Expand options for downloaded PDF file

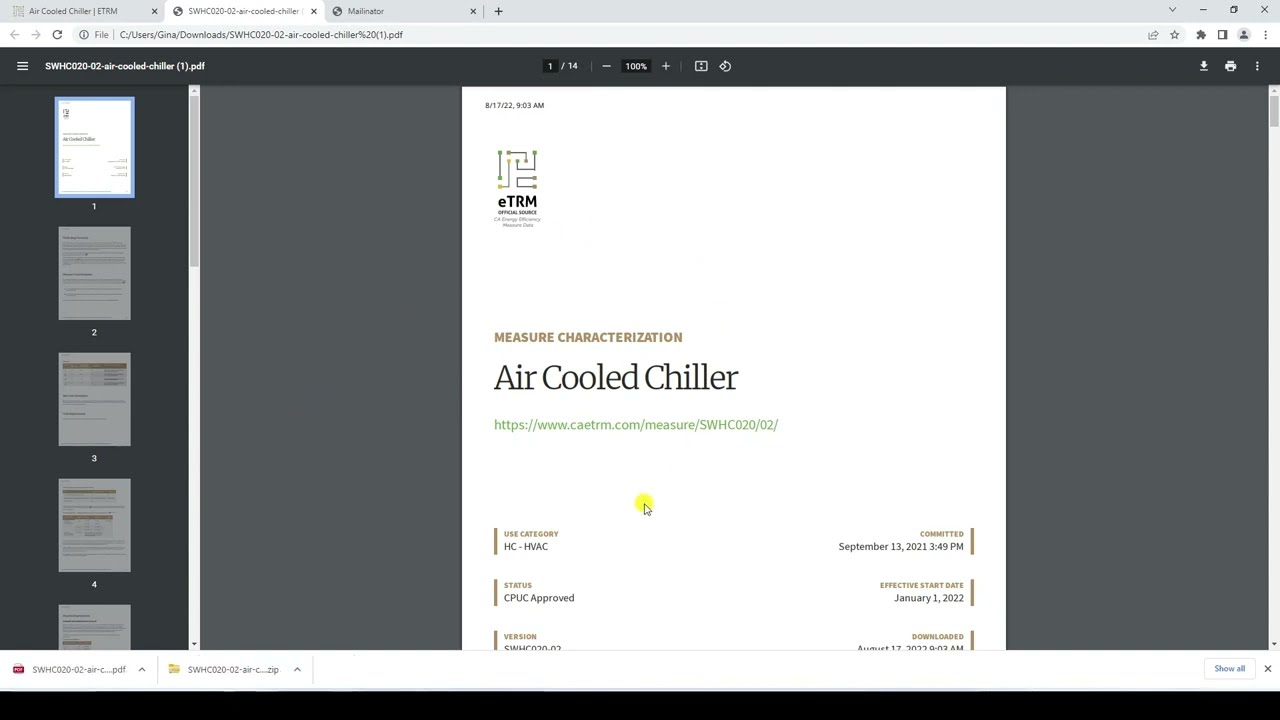coord(142,669)
